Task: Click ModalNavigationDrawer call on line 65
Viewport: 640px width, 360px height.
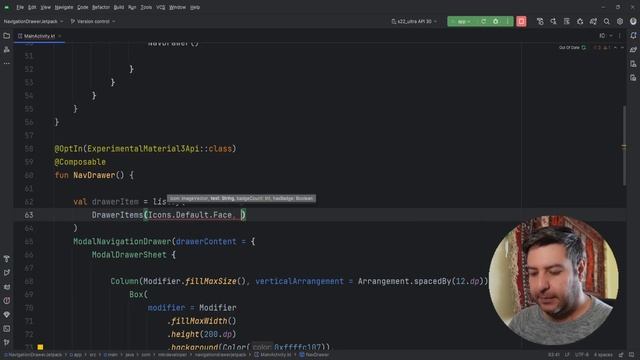Action: pos(122,241)
